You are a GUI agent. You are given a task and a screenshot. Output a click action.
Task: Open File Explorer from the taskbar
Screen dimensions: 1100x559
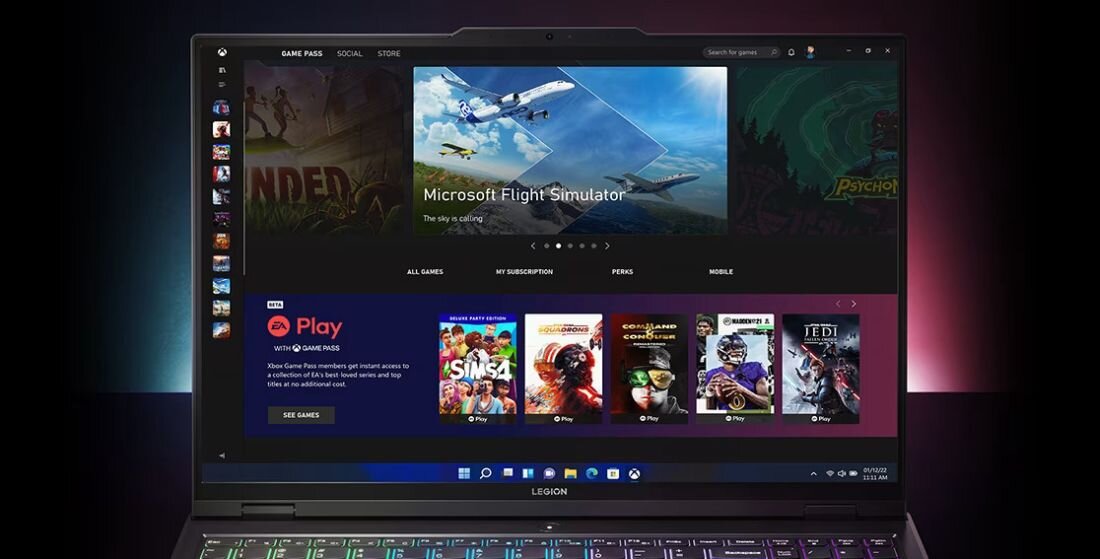point(570,473)
